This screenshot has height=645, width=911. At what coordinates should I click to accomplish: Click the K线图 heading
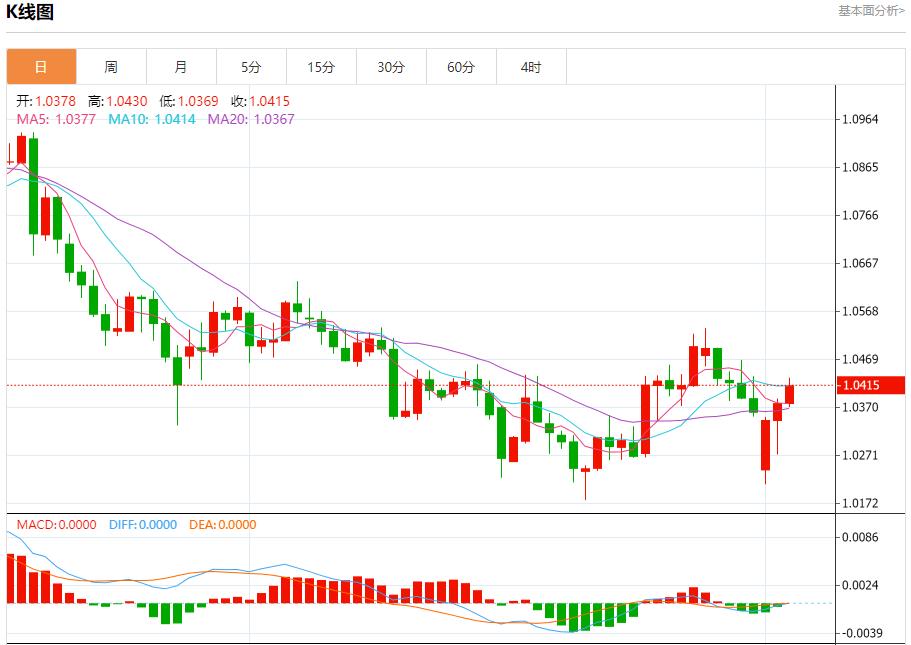click(30, 12)
